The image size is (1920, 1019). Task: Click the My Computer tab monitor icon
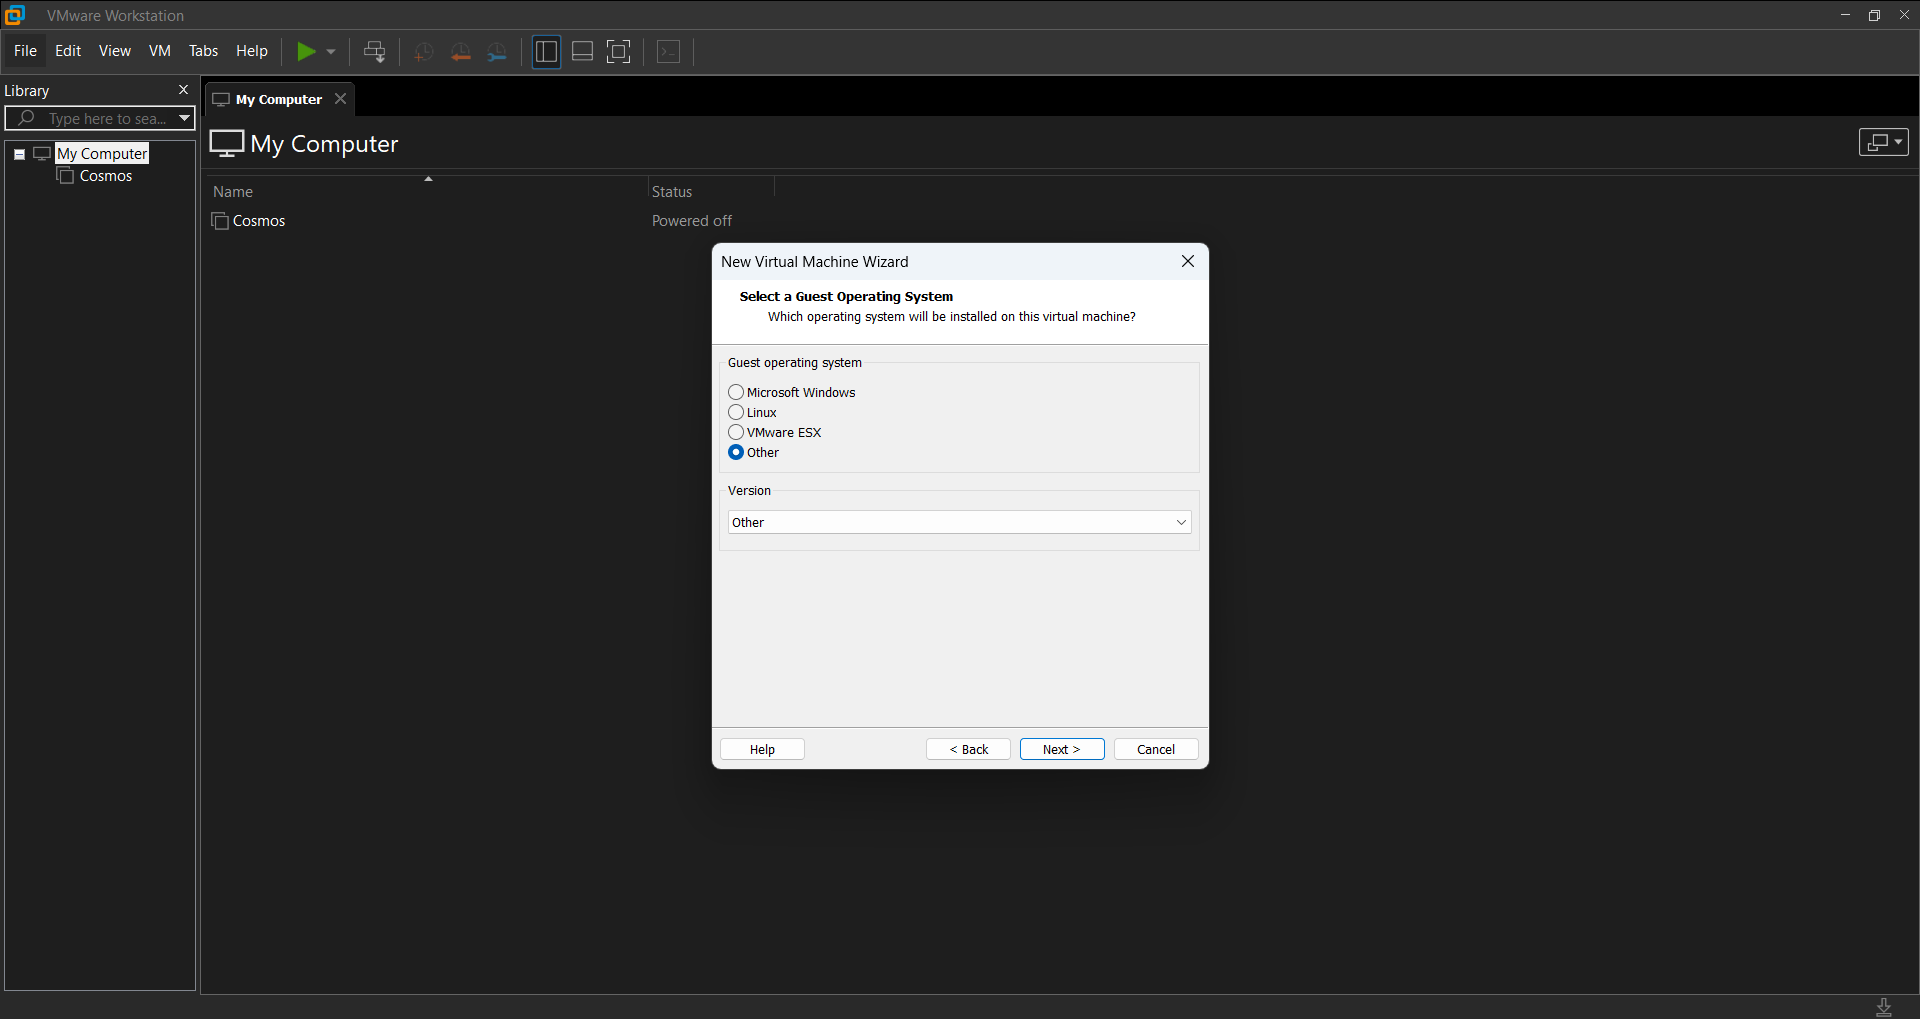pyautogui.click(x=221, y=99)
